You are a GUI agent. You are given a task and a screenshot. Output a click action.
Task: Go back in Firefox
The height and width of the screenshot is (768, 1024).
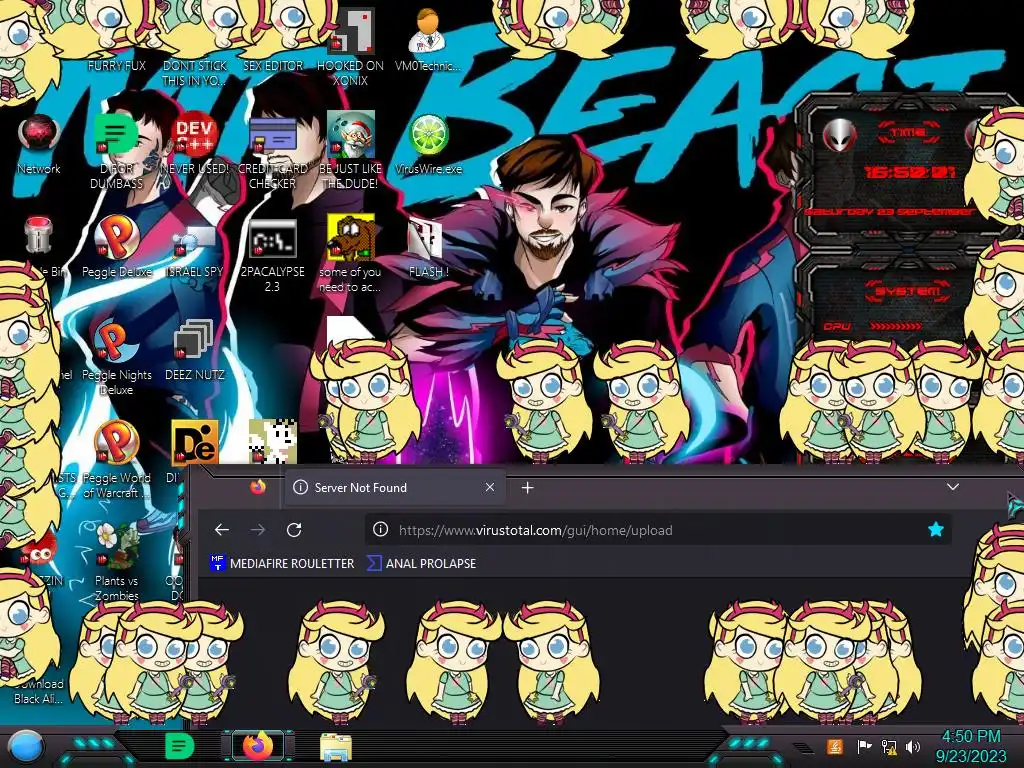click(221, 530)
